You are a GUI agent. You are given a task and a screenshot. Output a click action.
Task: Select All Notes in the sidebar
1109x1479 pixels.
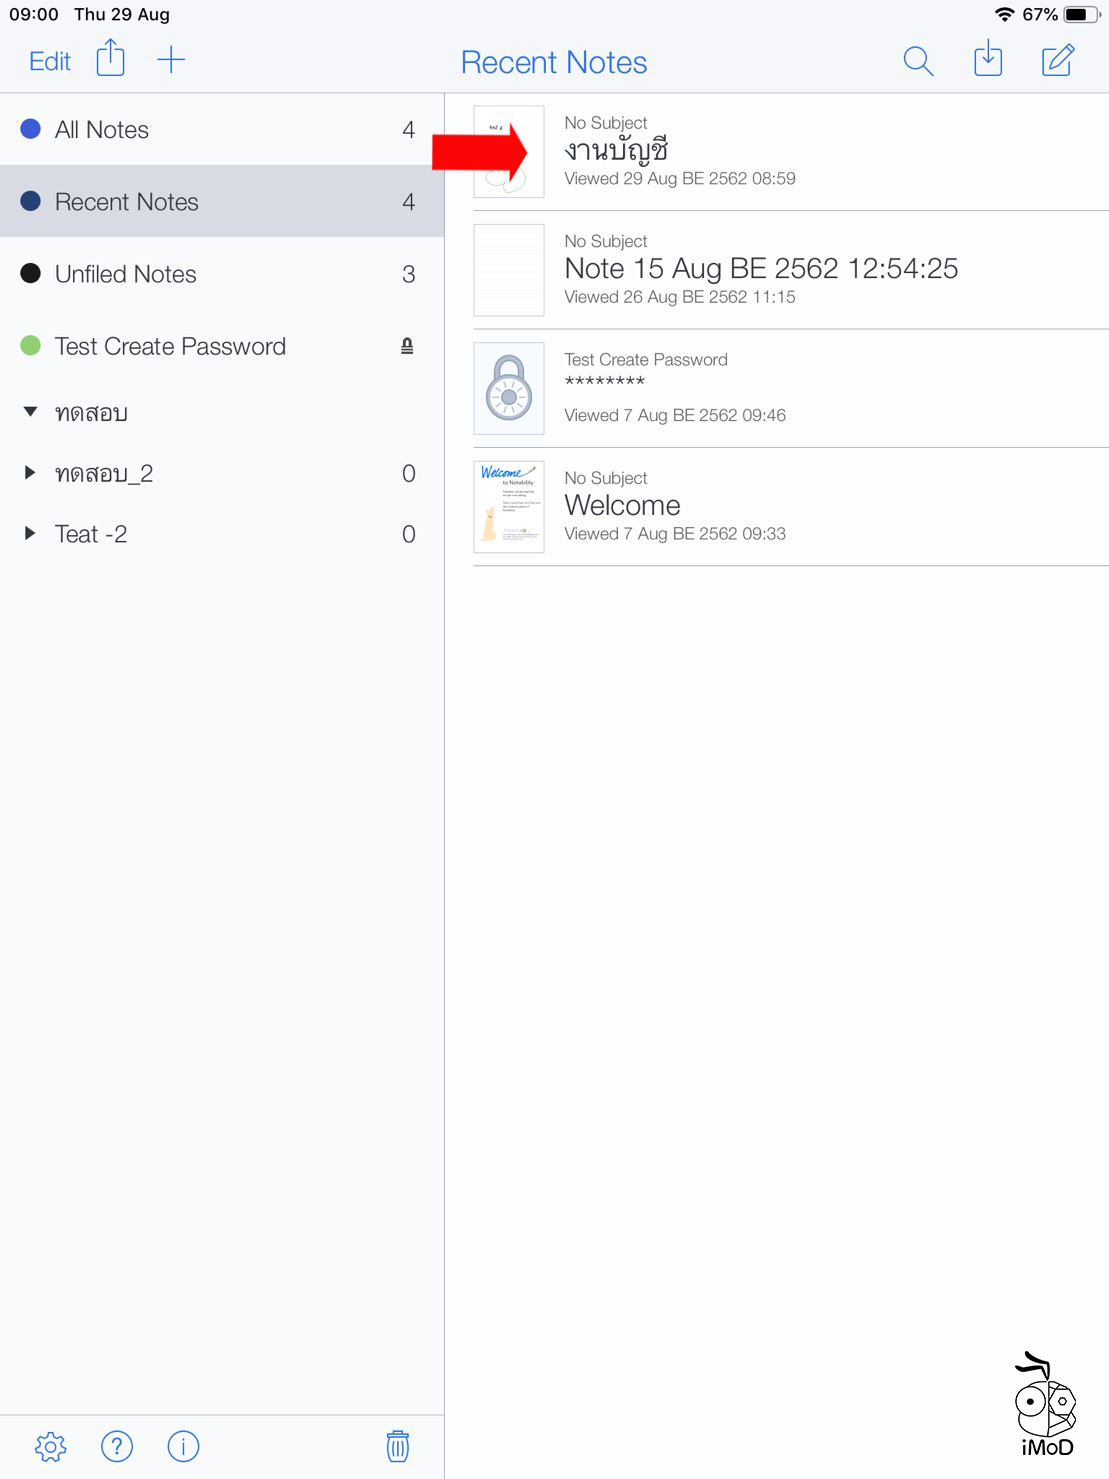102,128
